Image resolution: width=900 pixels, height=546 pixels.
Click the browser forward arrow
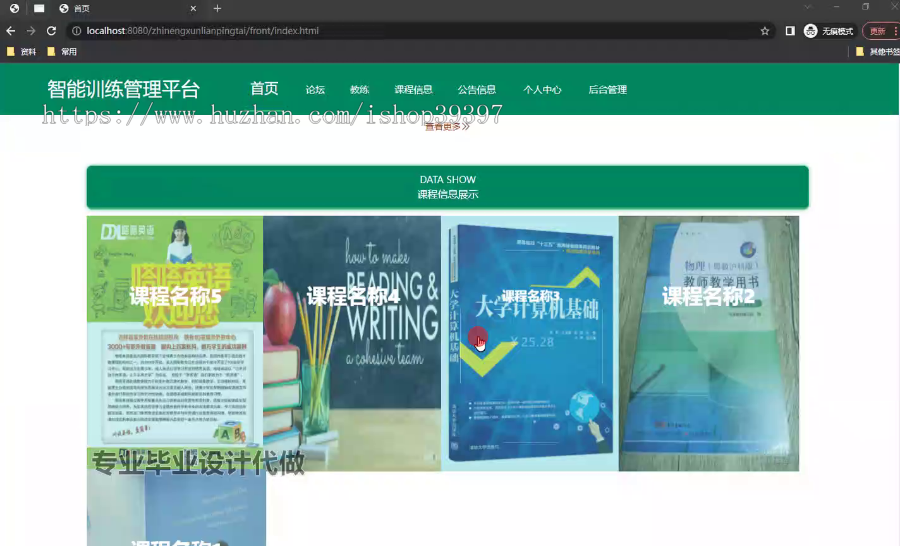tap(31, 31)
